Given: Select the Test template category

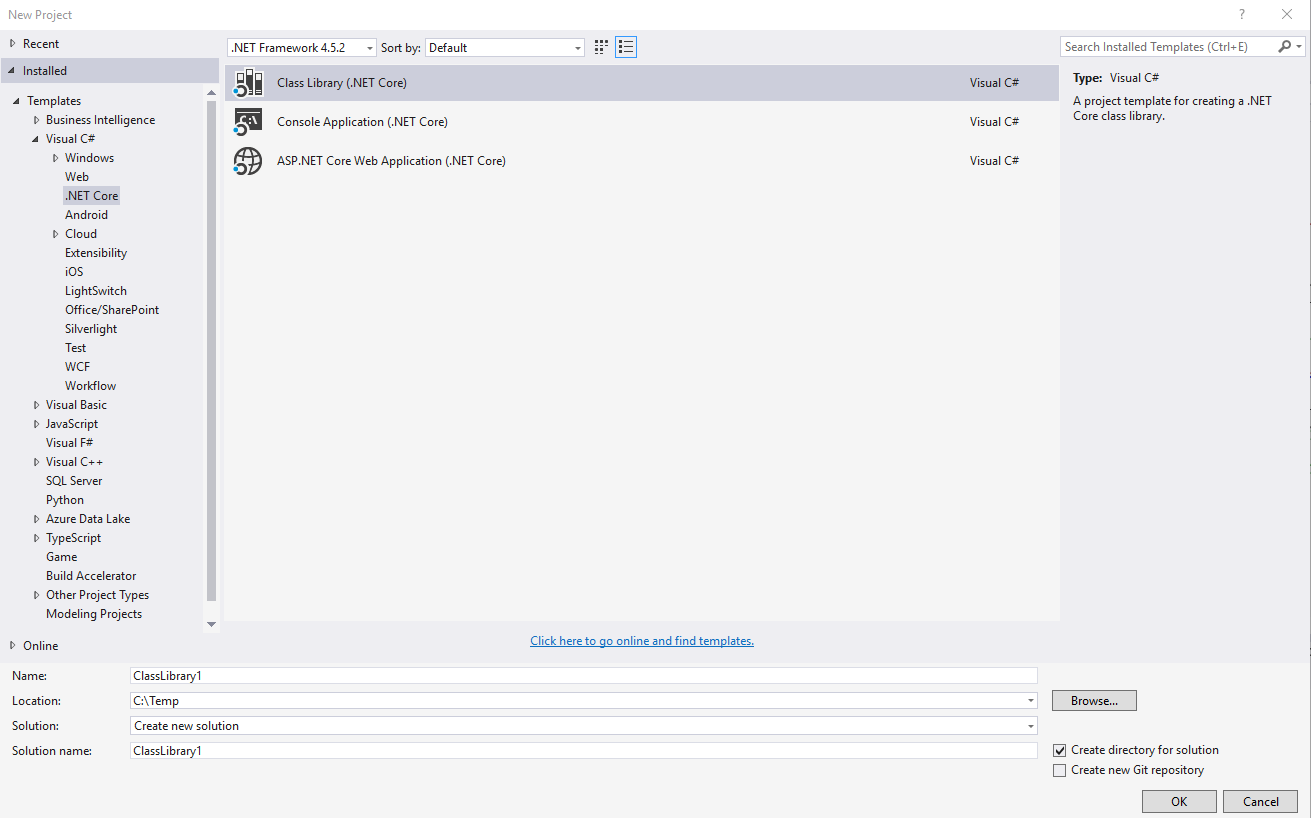Looking at the screenshot, I should coord(76,348).
